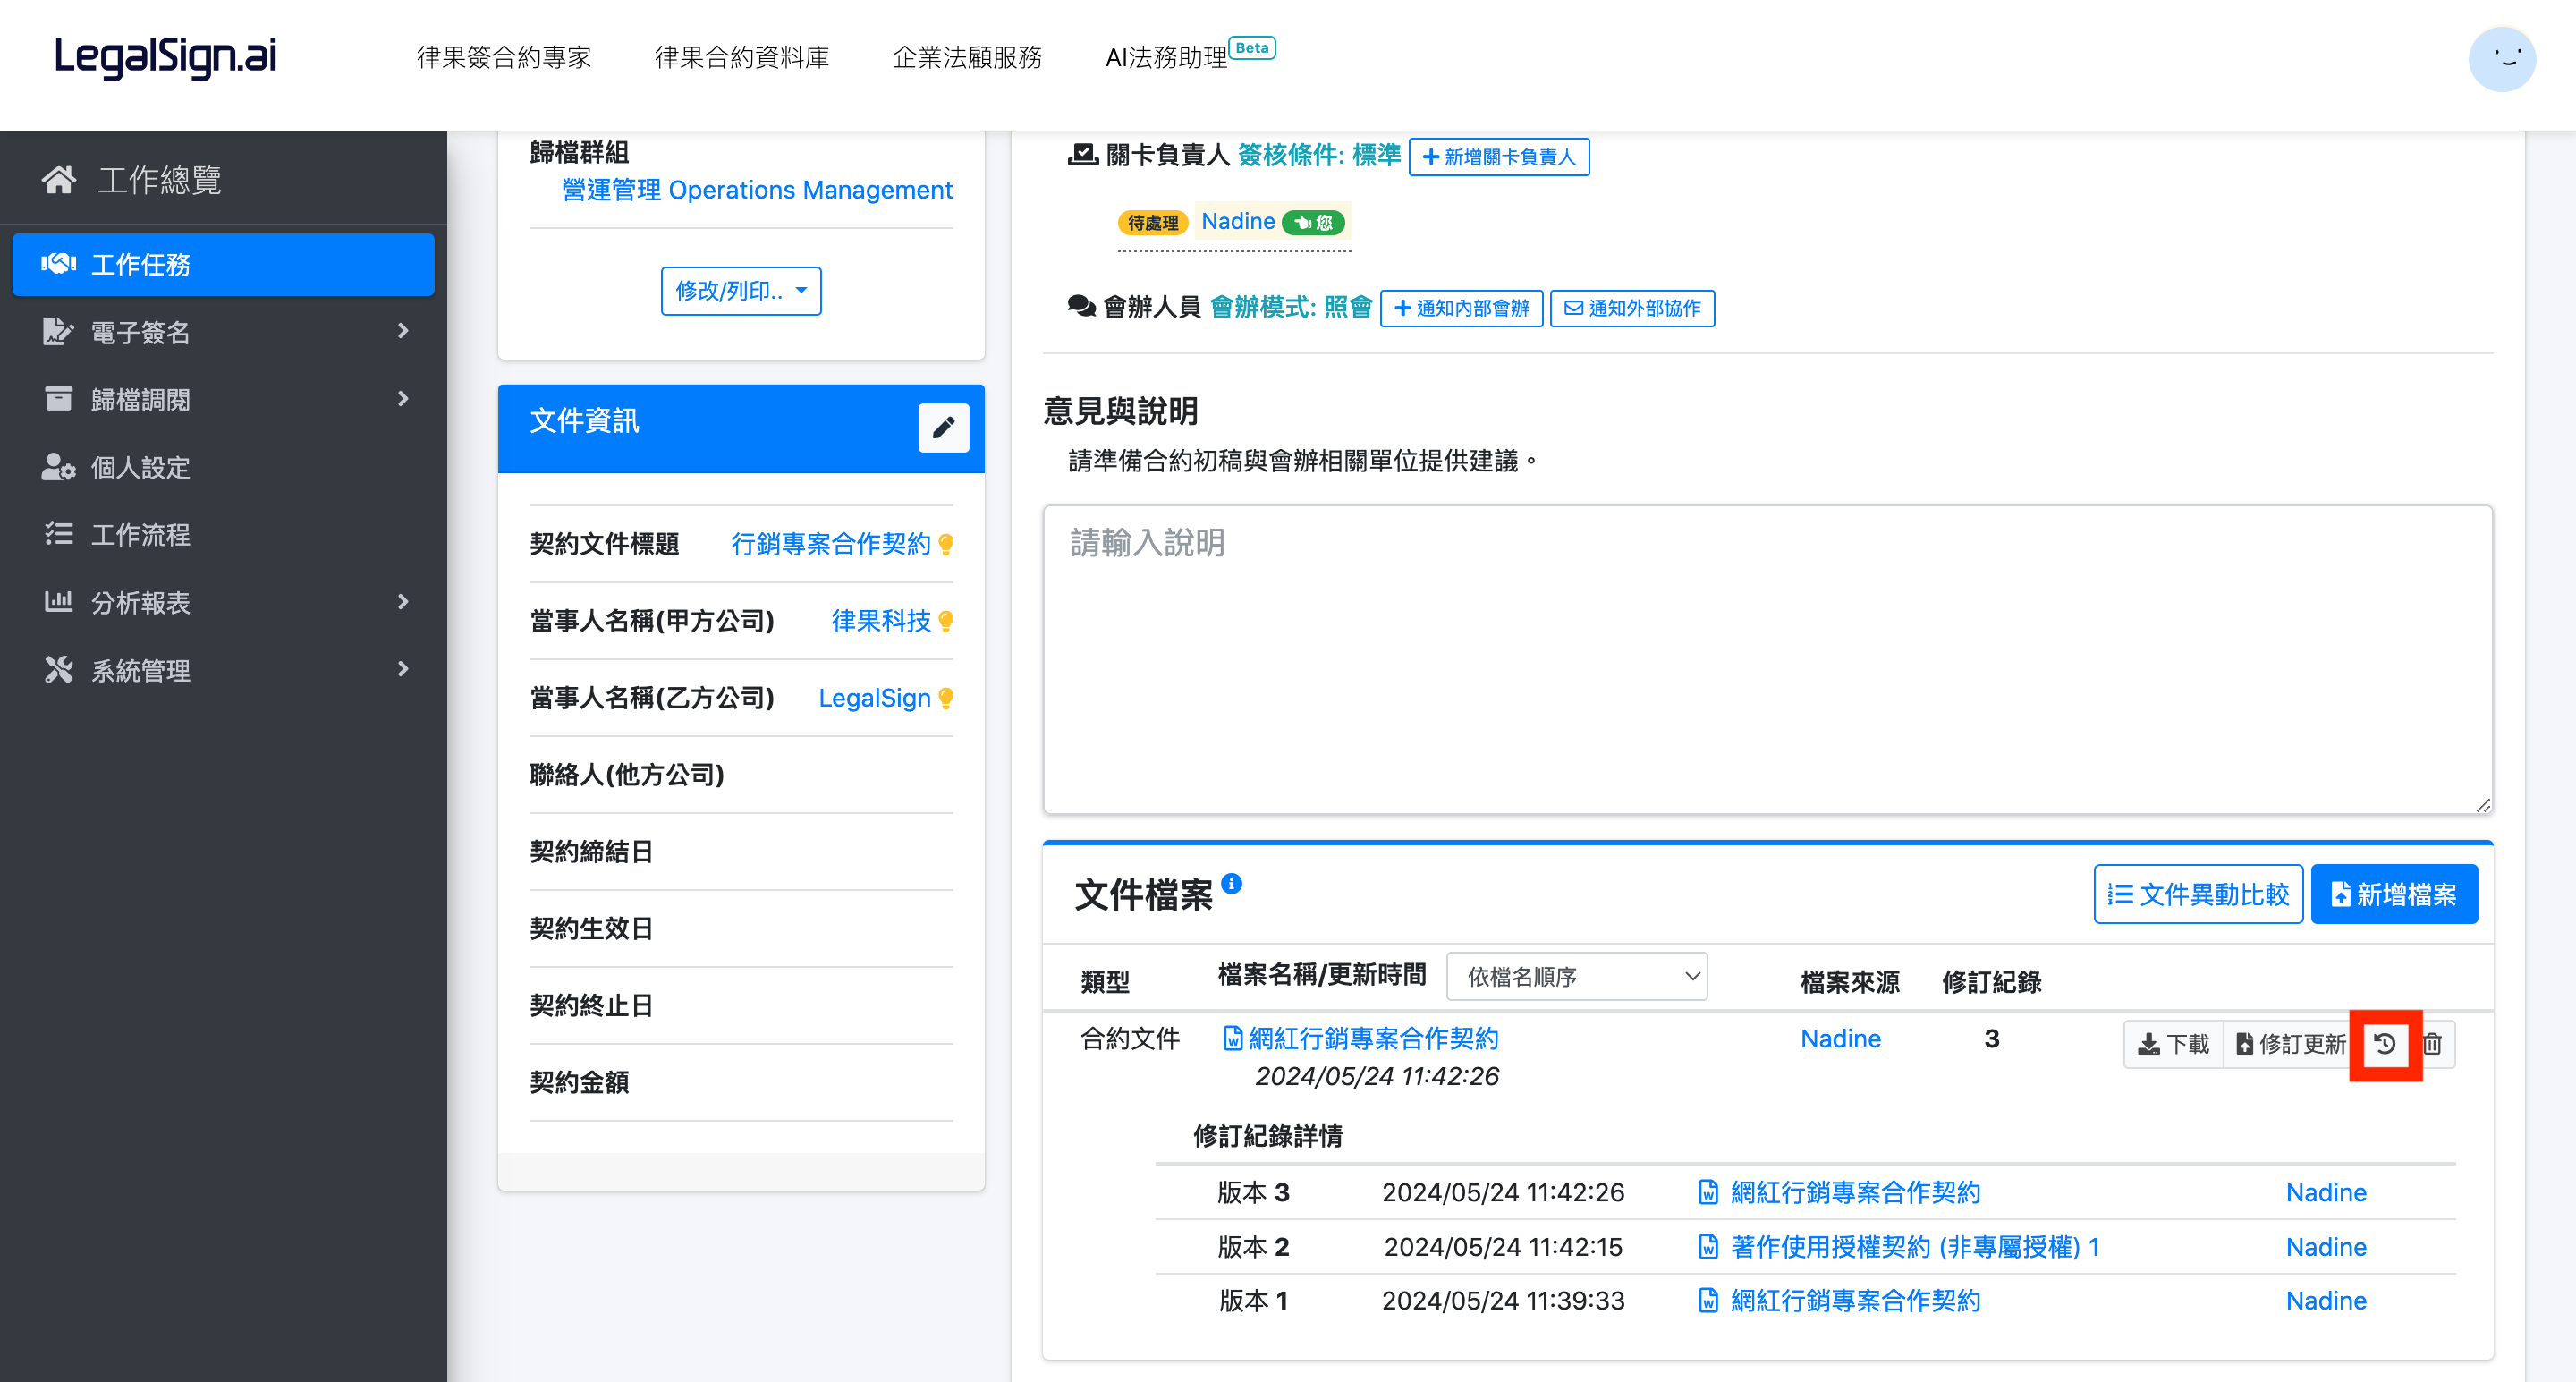Click the 下載 button for the file
Viewport: 2576px width, 1382px height.
click(2173, 1044)
